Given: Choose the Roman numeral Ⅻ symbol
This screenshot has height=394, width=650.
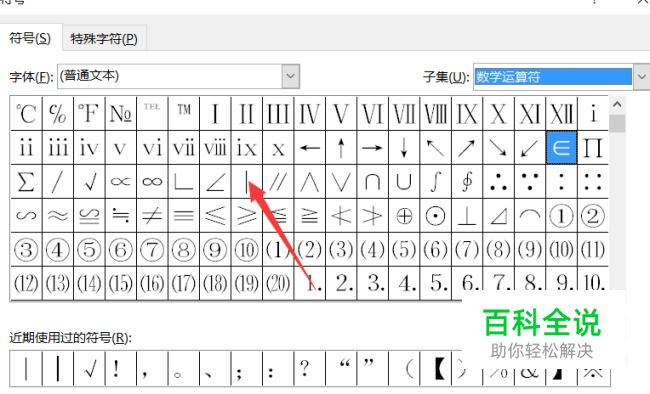Looking at the screenshot, I should pos(561,114).
